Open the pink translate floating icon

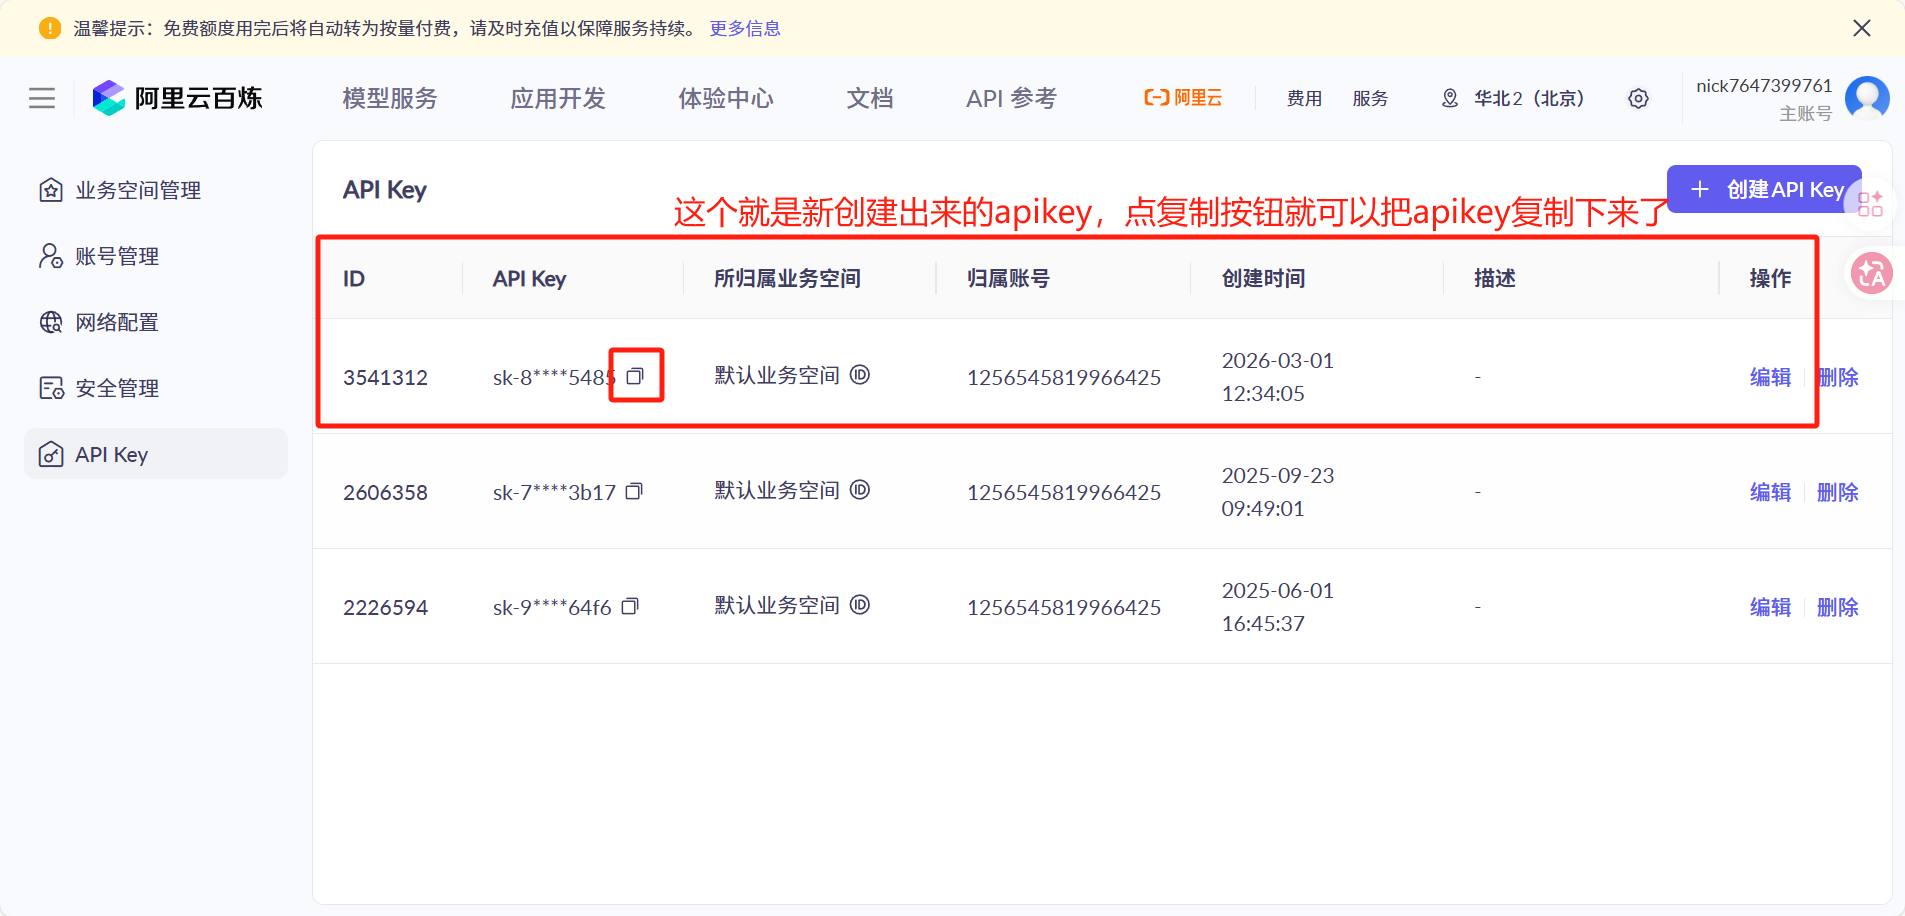(x=1871, y=273)
